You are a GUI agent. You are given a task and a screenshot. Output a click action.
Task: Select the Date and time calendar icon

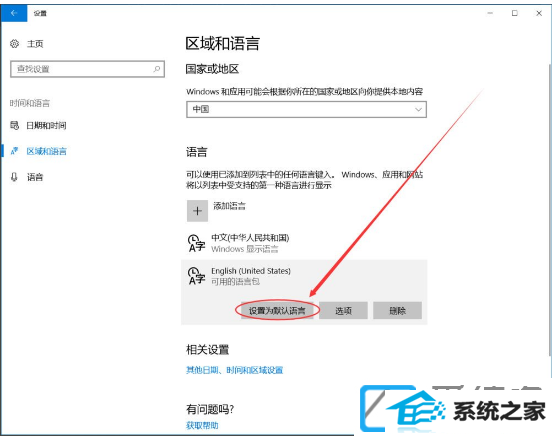tap(14, 125)
